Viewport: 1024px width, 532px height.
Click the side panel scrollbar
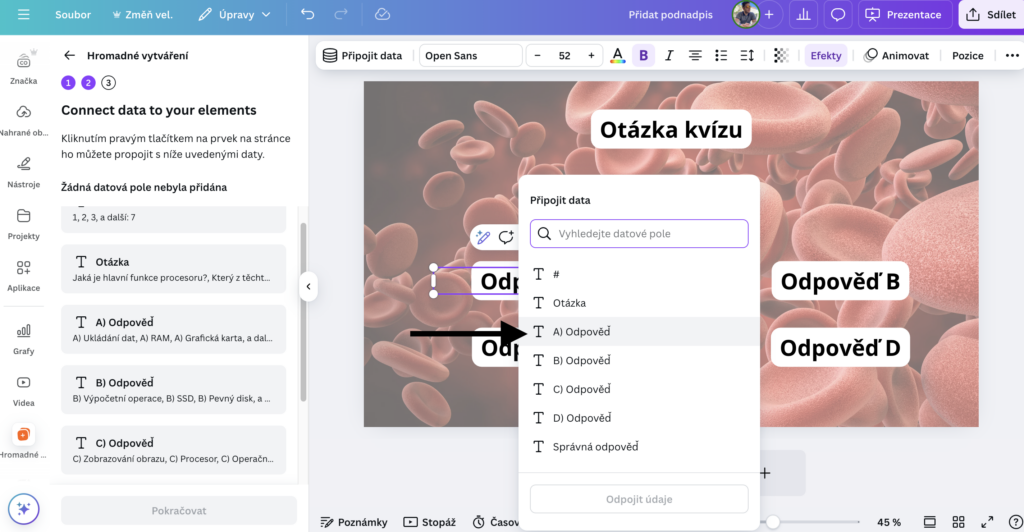coord(303,312)
